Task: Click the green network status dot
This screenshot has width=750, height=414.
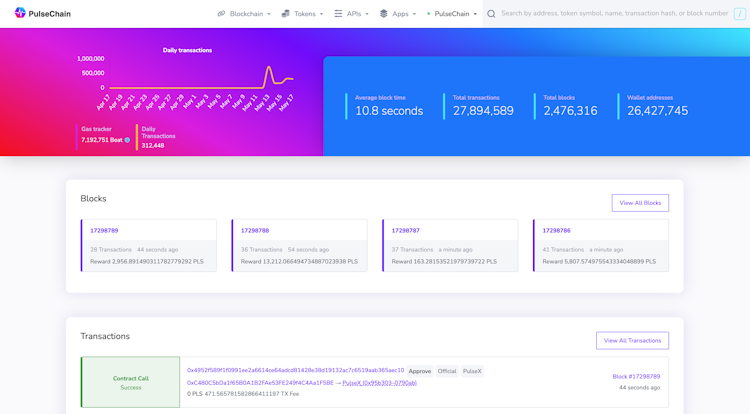Action: tap(429, 14)
